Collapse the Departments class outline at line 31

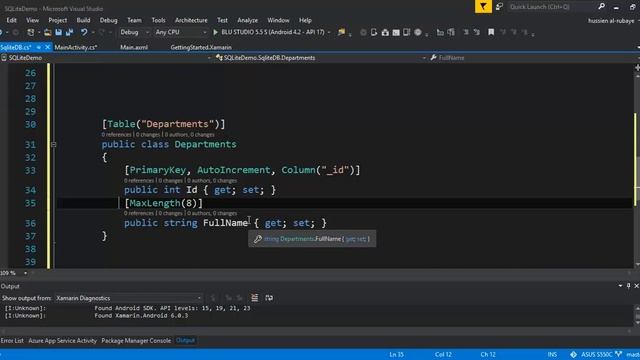pos(53,144)
